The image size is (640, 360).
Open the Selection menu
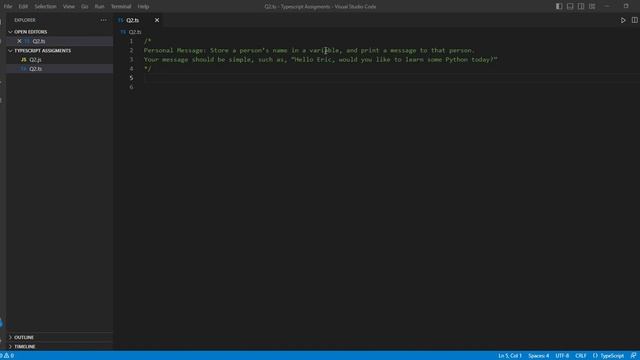pos(45,7)
